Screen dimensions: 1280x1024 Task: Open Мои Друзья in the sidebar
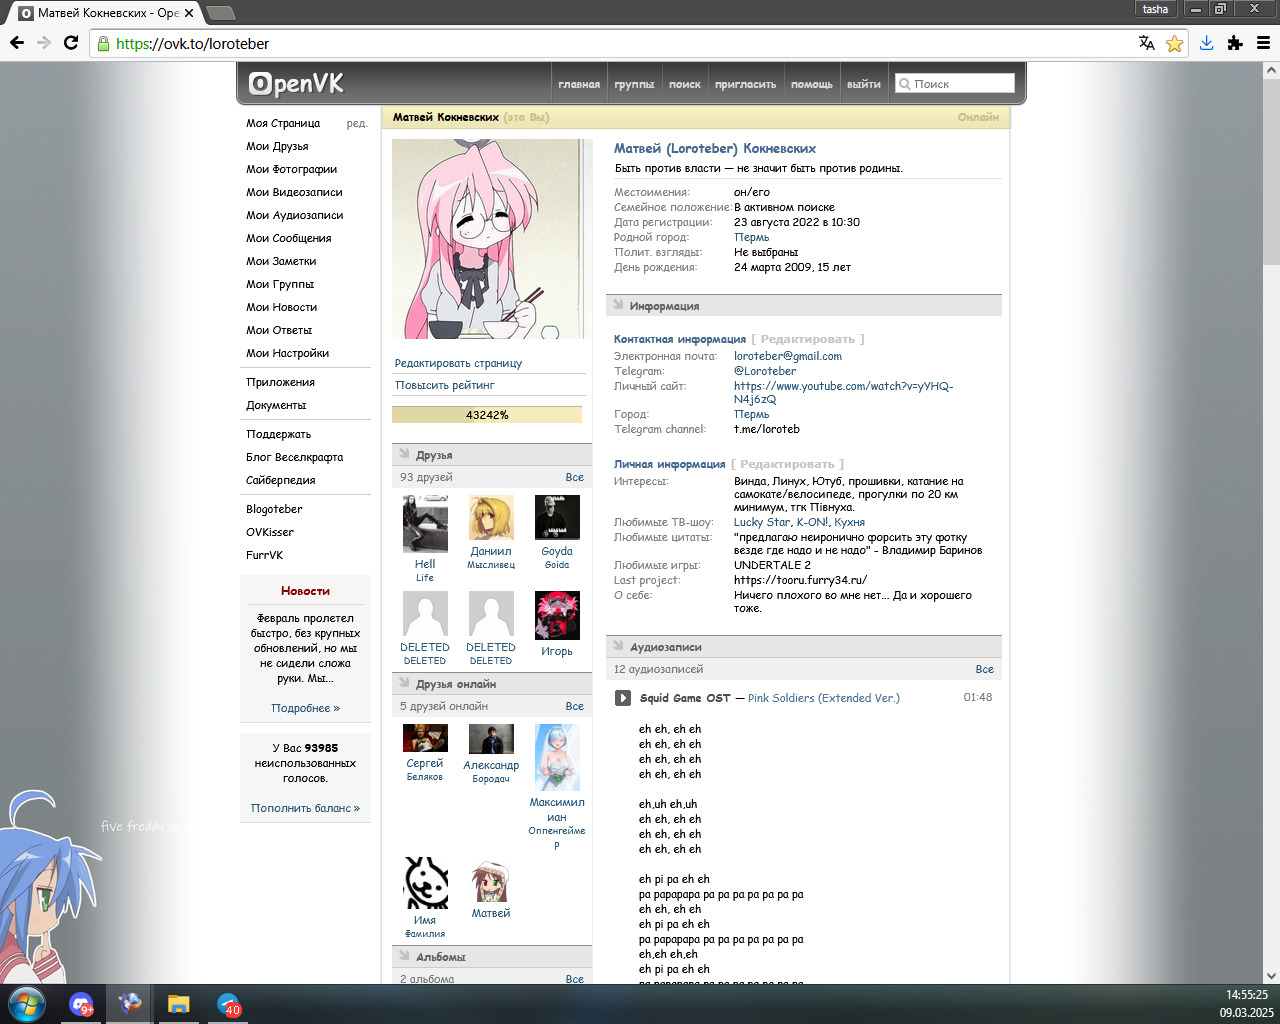point(277,146)
